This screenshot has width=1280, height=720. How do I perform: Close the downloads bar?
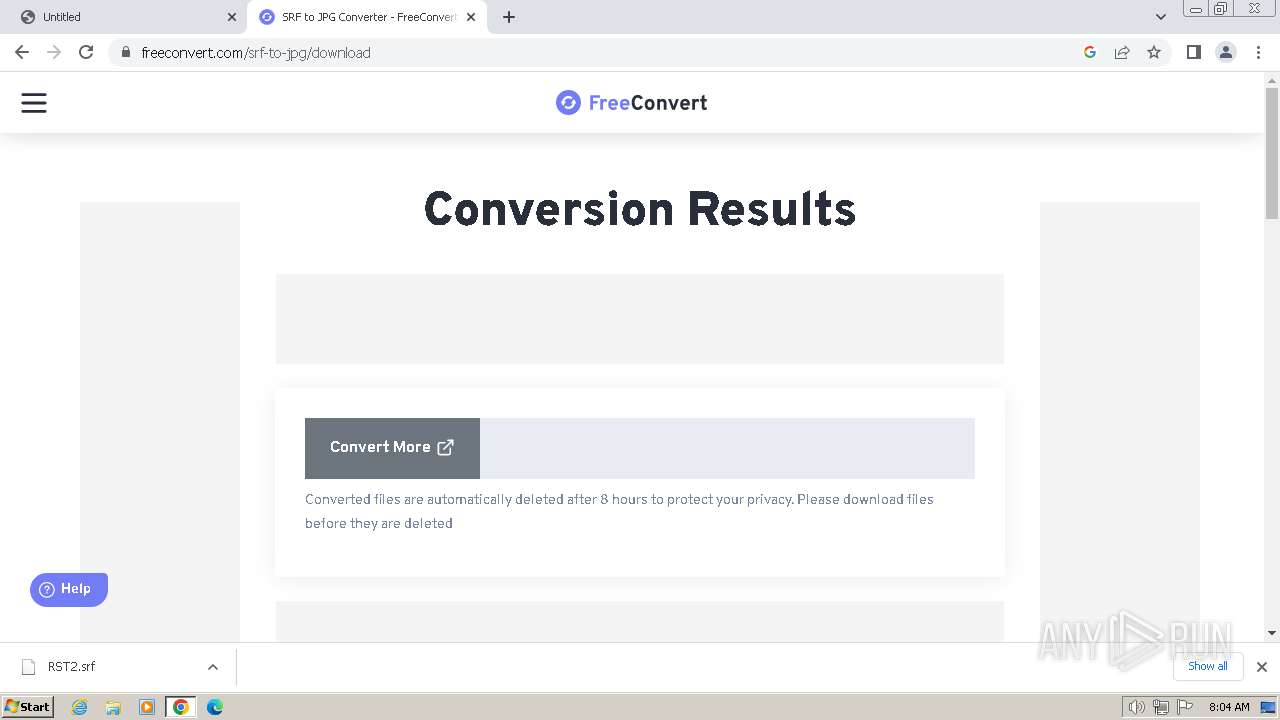[1262, 667]
